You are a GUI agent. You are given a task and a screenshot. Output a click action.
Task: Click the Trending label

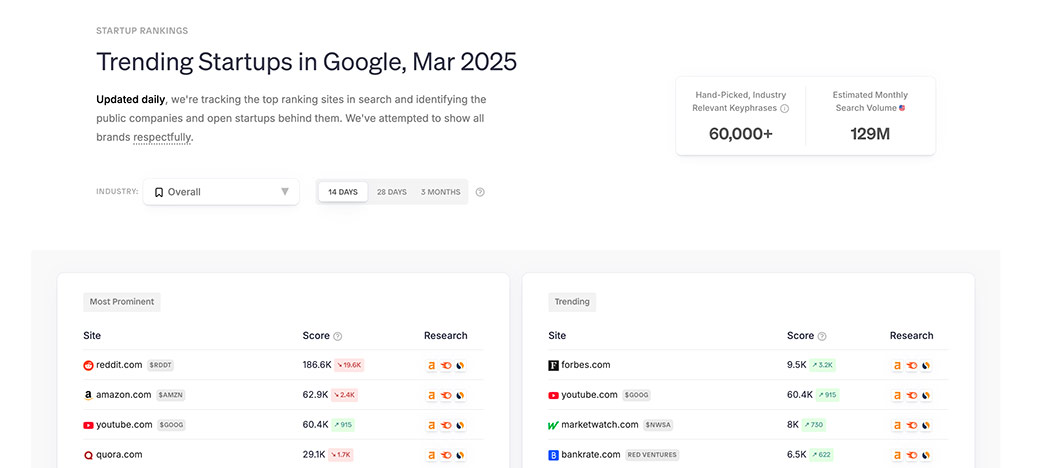(x=572, y=302)
